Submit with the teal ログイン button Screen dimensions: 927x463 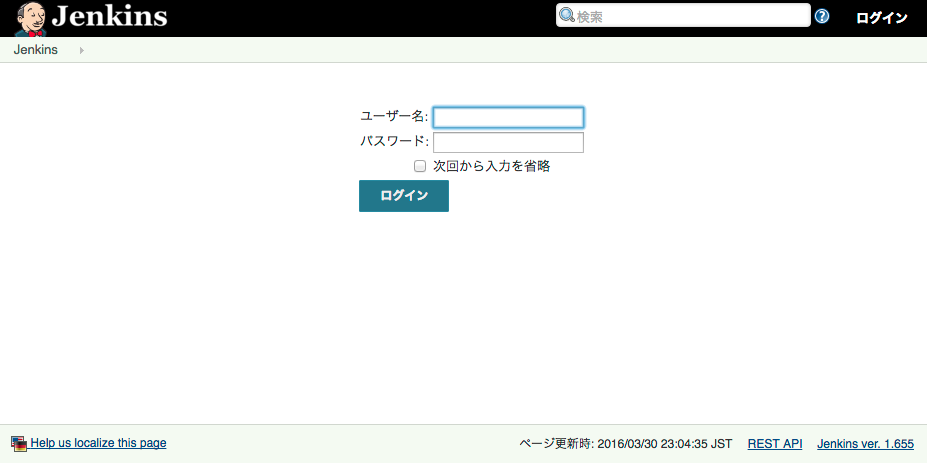click(404, 196)
